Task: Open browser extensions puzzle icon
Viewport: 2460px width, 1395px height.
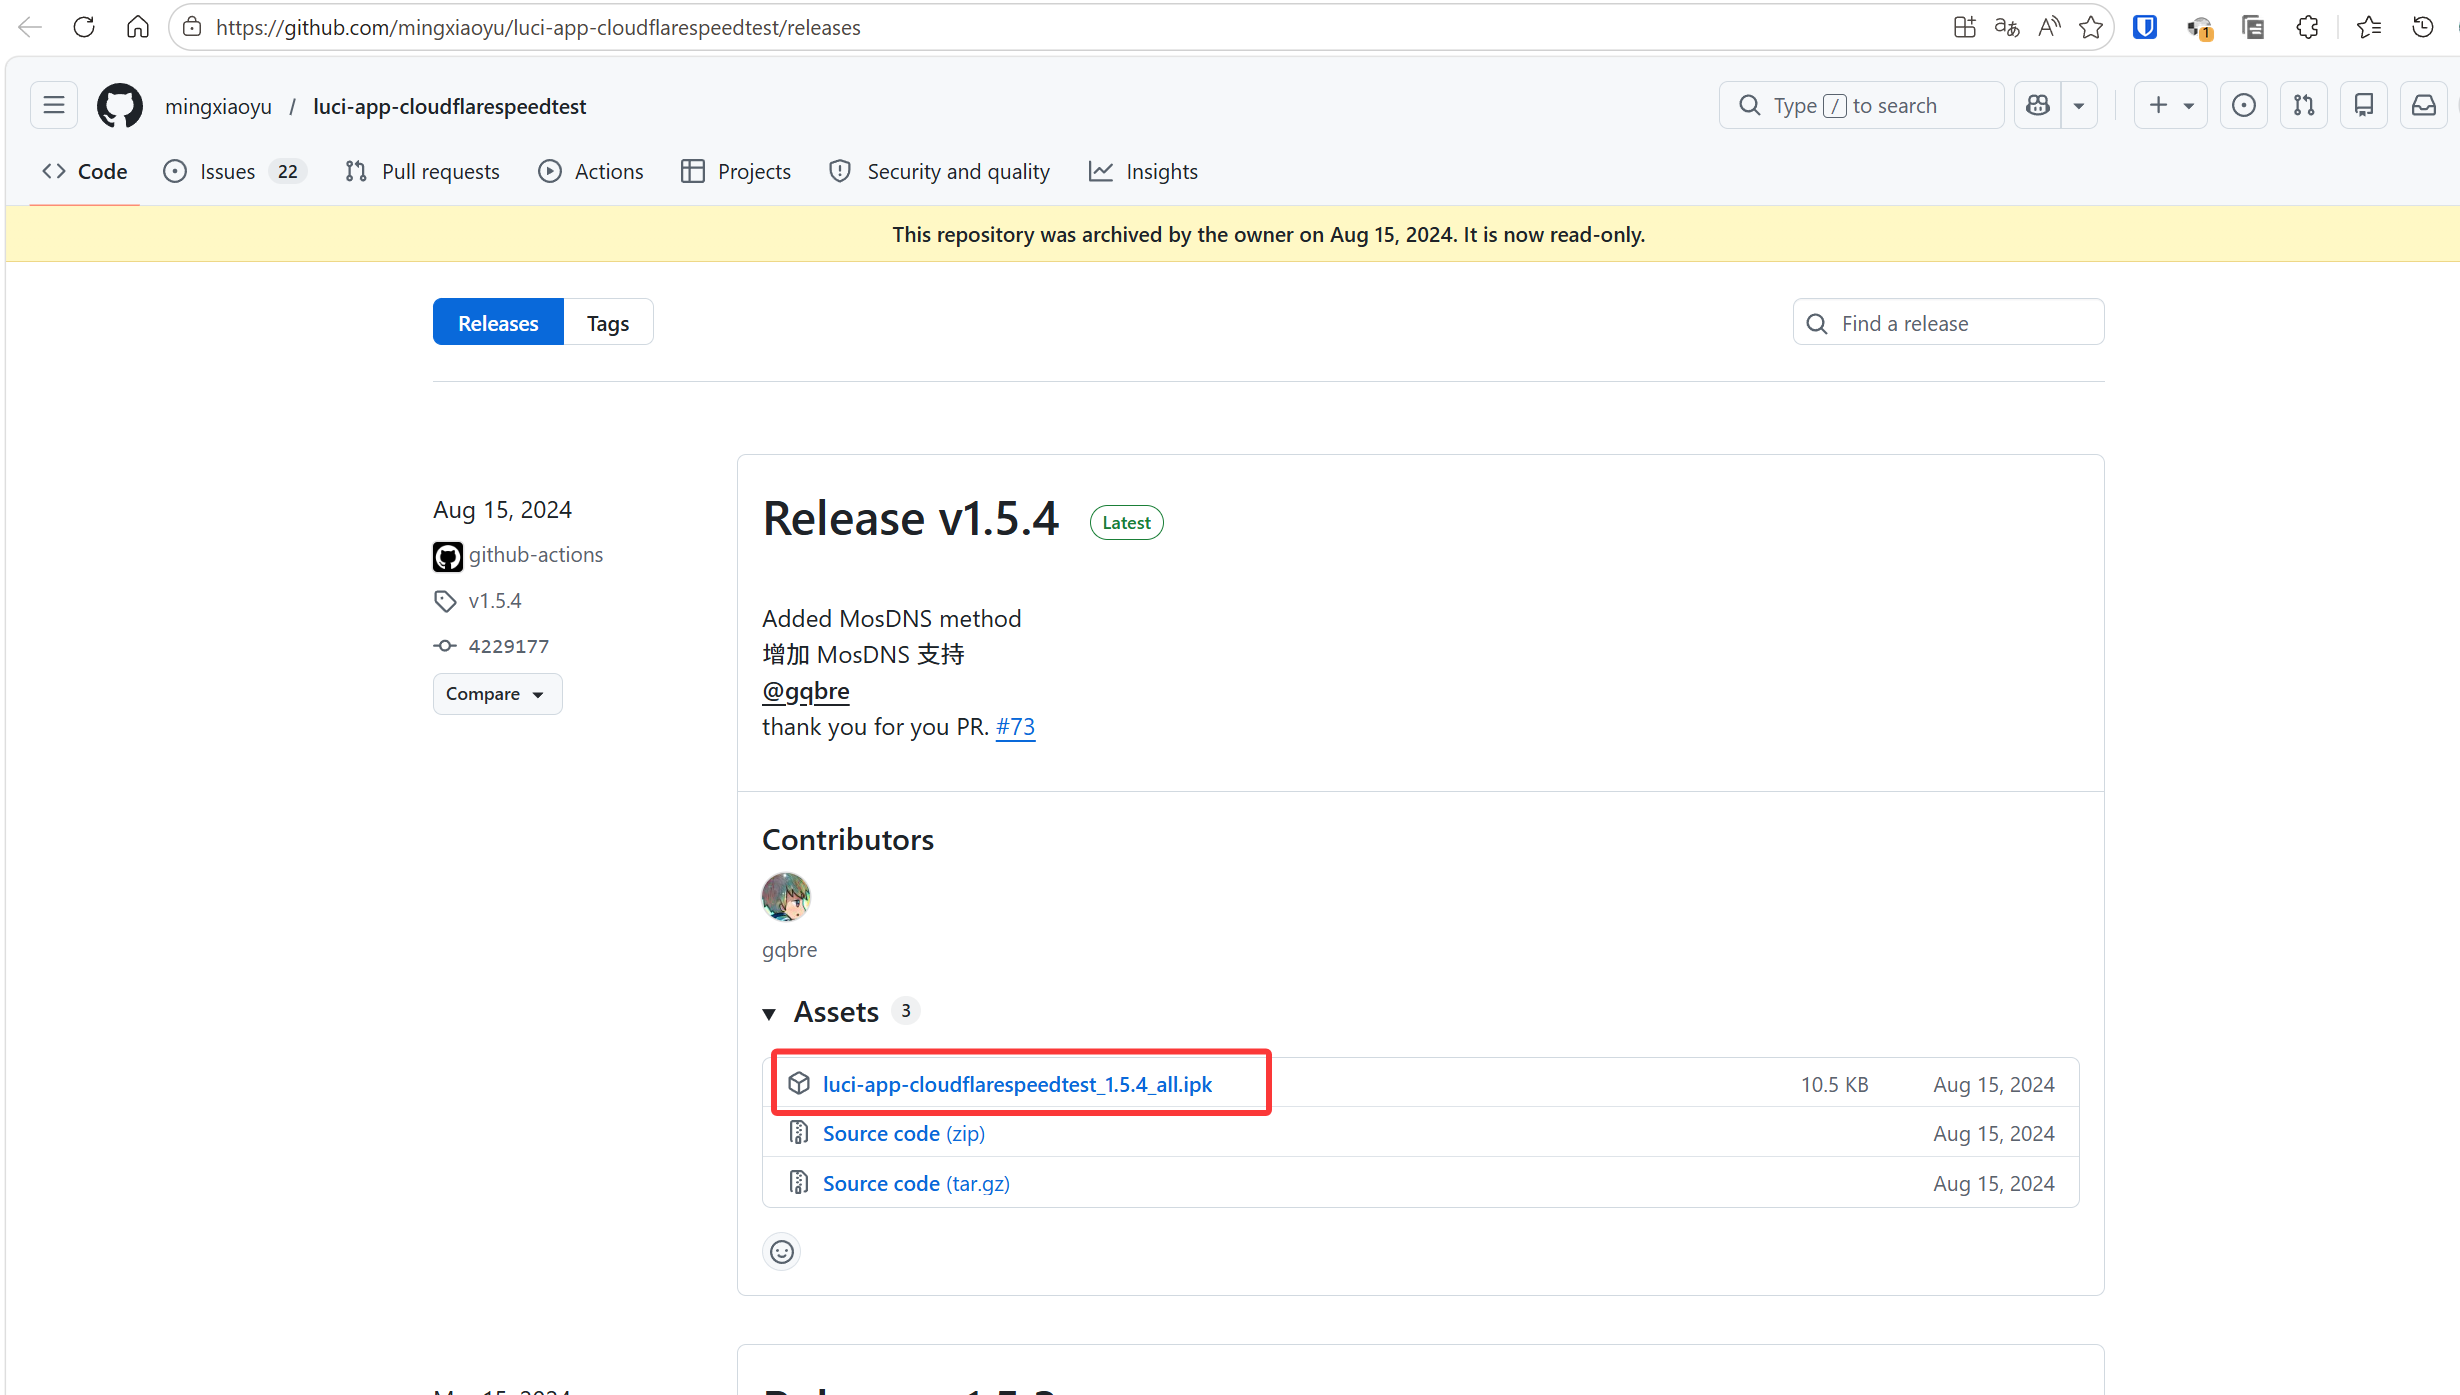Action: 2308,28
